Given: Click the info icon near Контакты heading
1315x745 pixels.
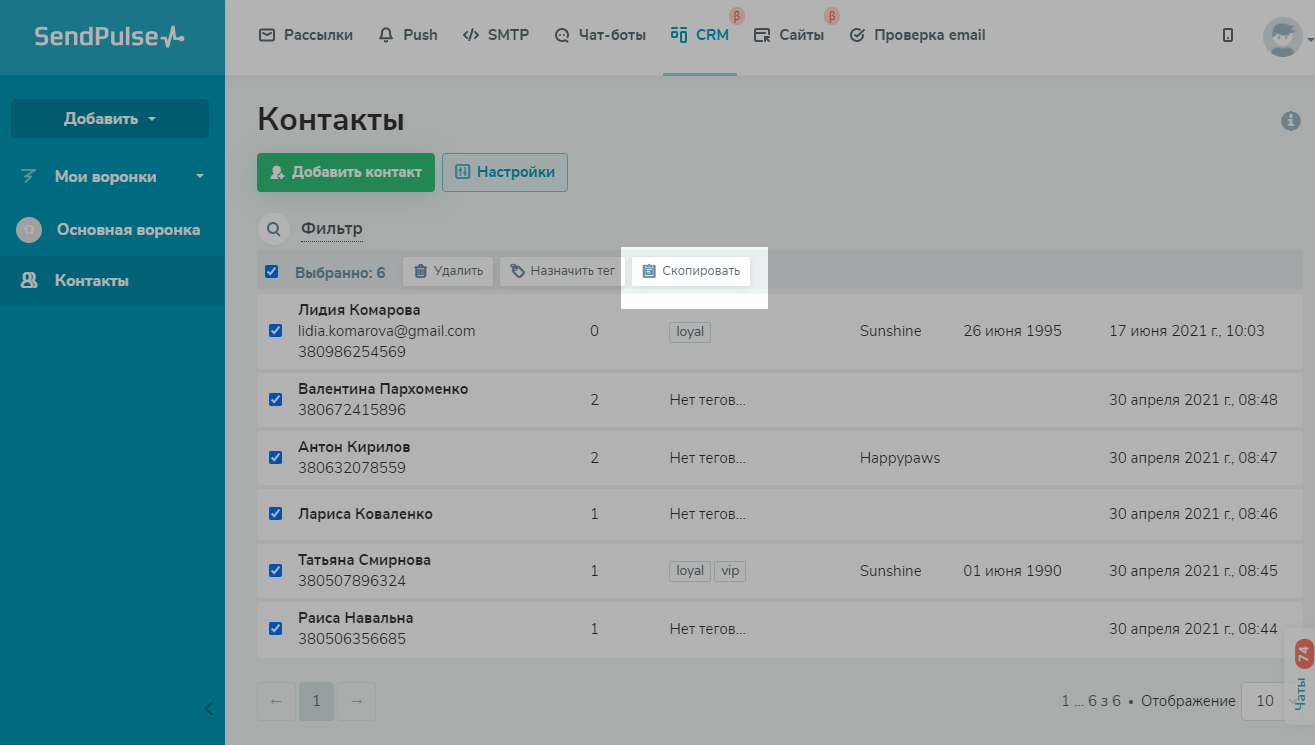Looking at the screenshot, I should (1290, 121).
